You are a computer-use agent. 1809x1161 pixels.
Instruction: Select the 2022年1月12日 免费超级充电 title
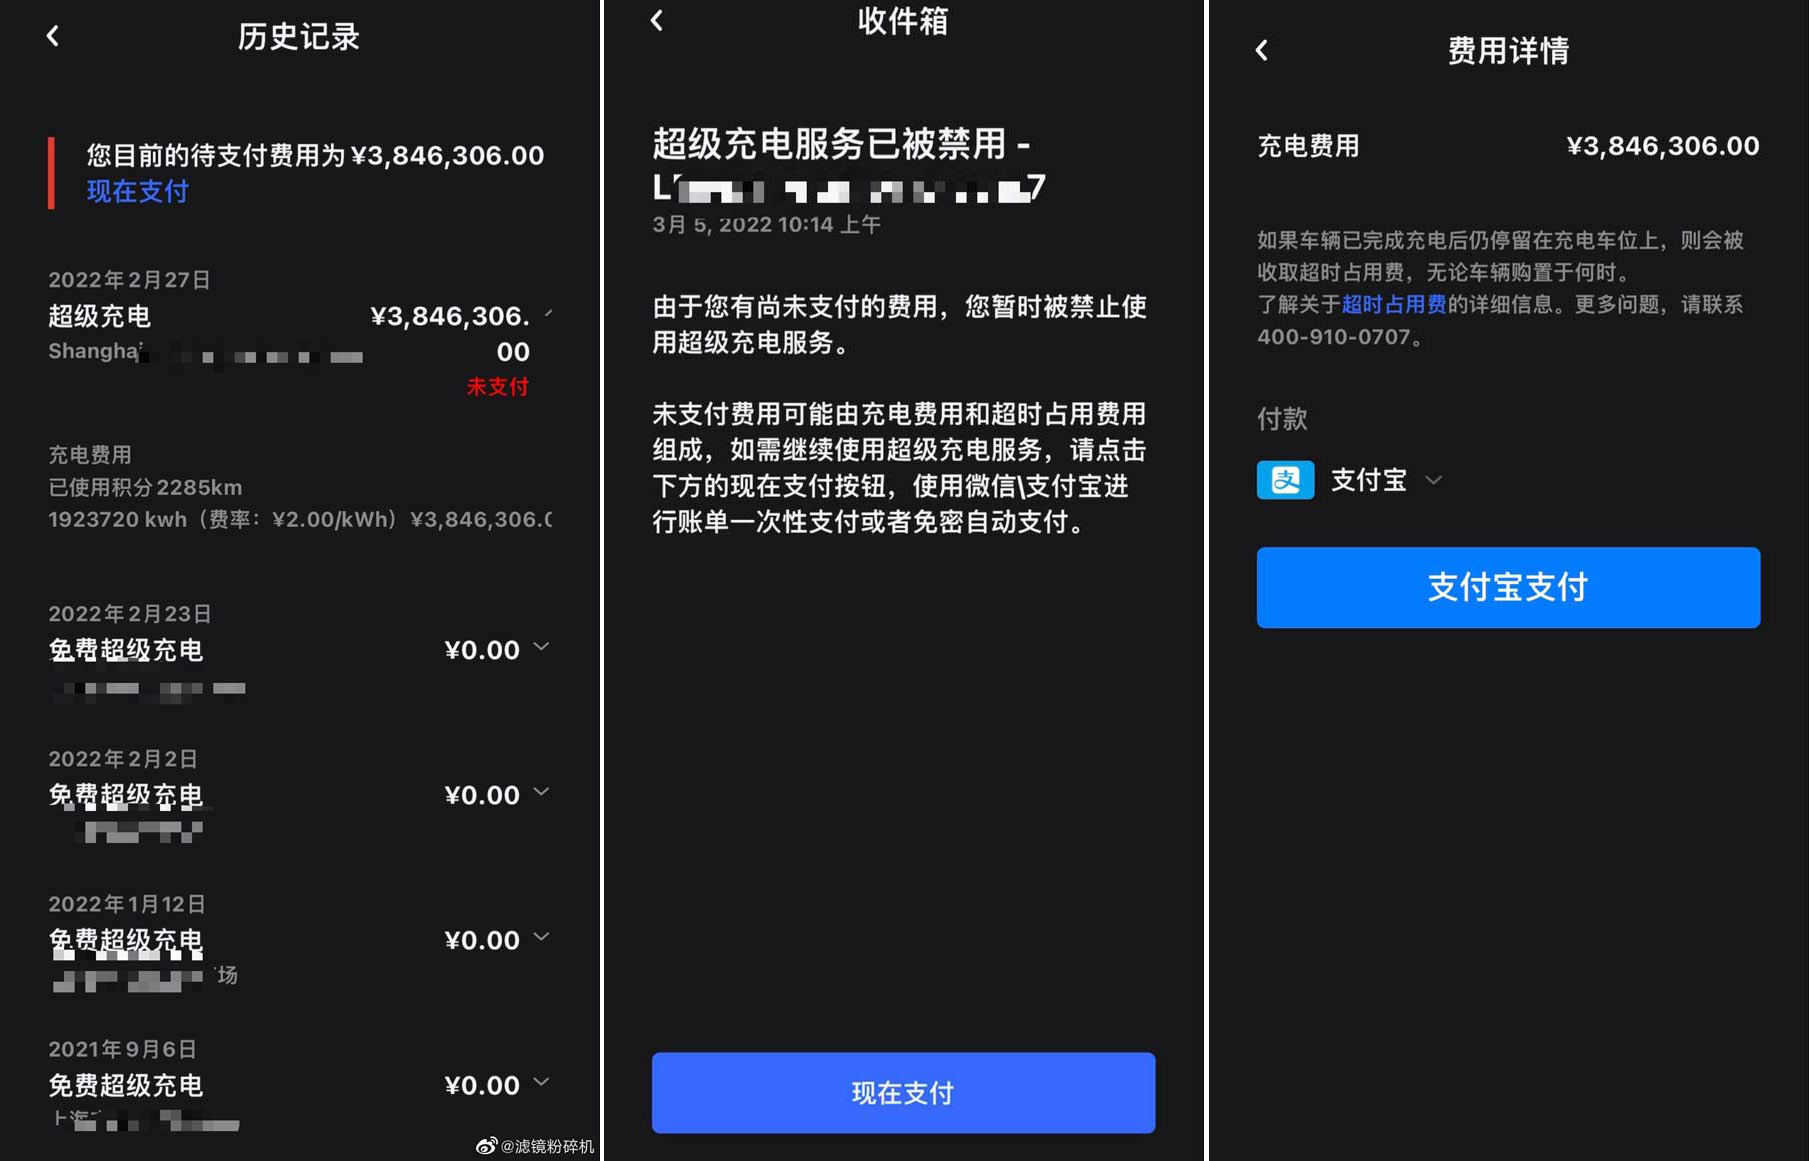pyautogui.click(x=126, y=940)
